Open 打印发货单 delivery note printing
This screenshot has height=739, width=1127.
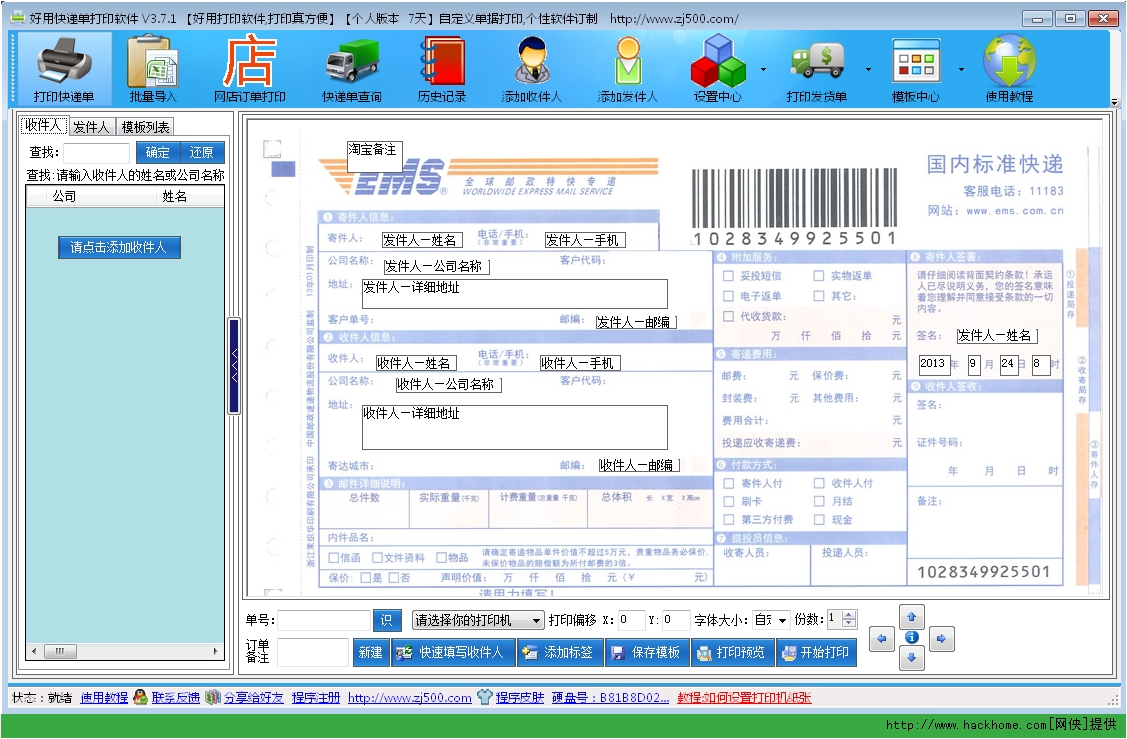click(x=816, y=69)
